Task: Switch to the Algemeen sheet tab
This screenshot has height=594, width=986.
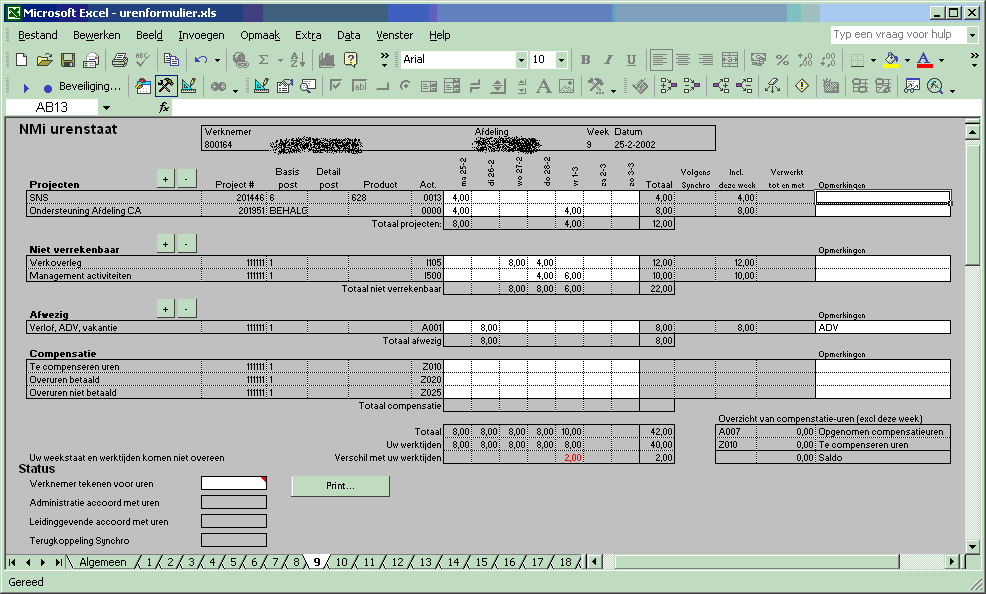Action: 102,562
